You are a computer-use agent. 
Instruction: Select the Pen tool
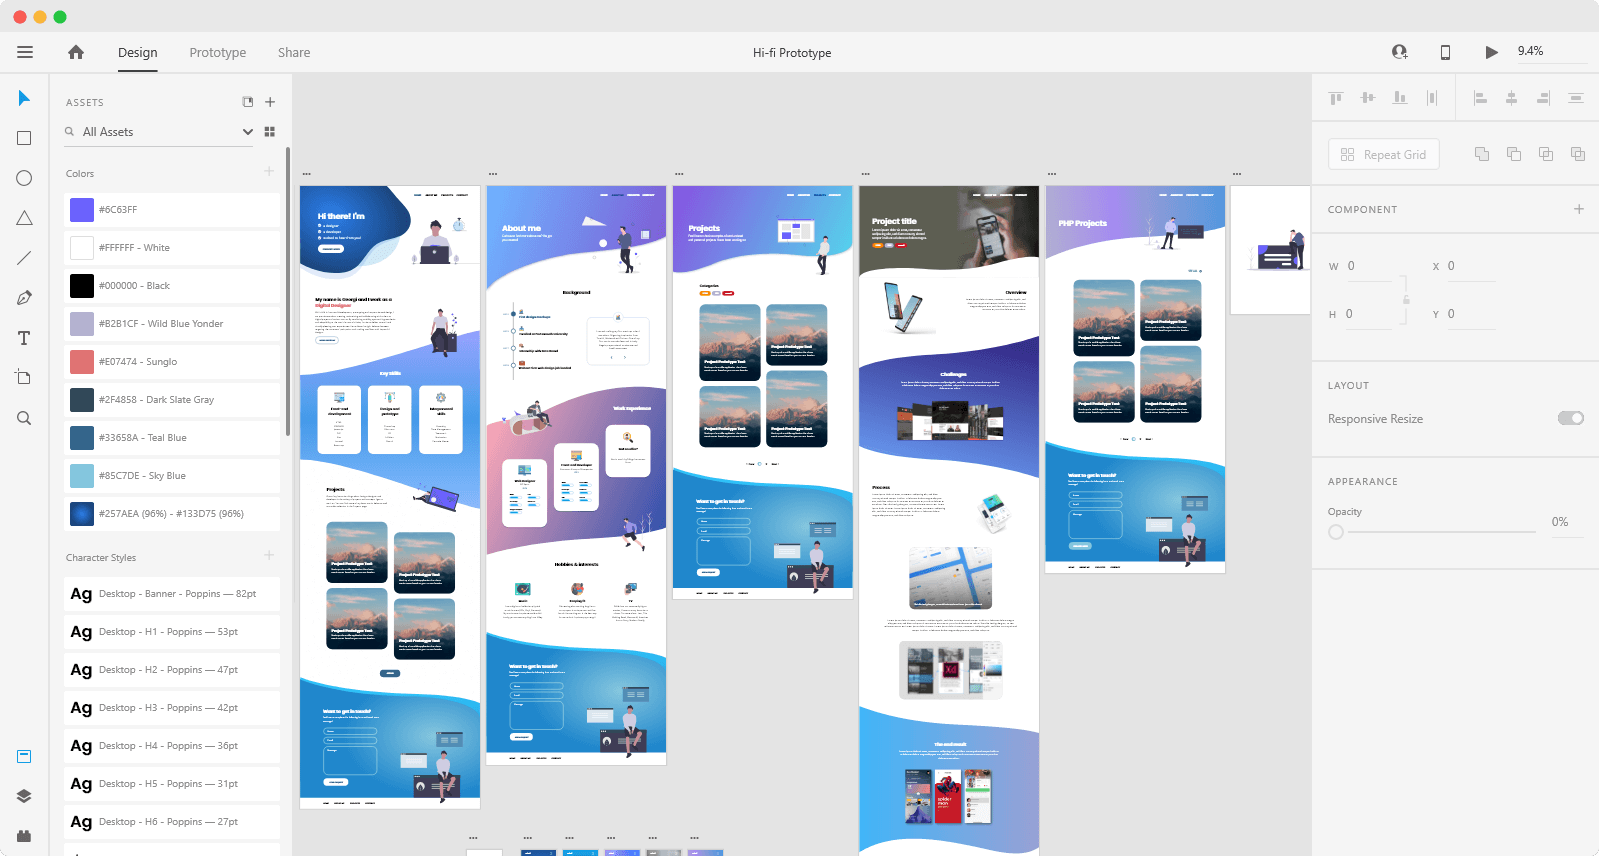[x=24, y=298]
